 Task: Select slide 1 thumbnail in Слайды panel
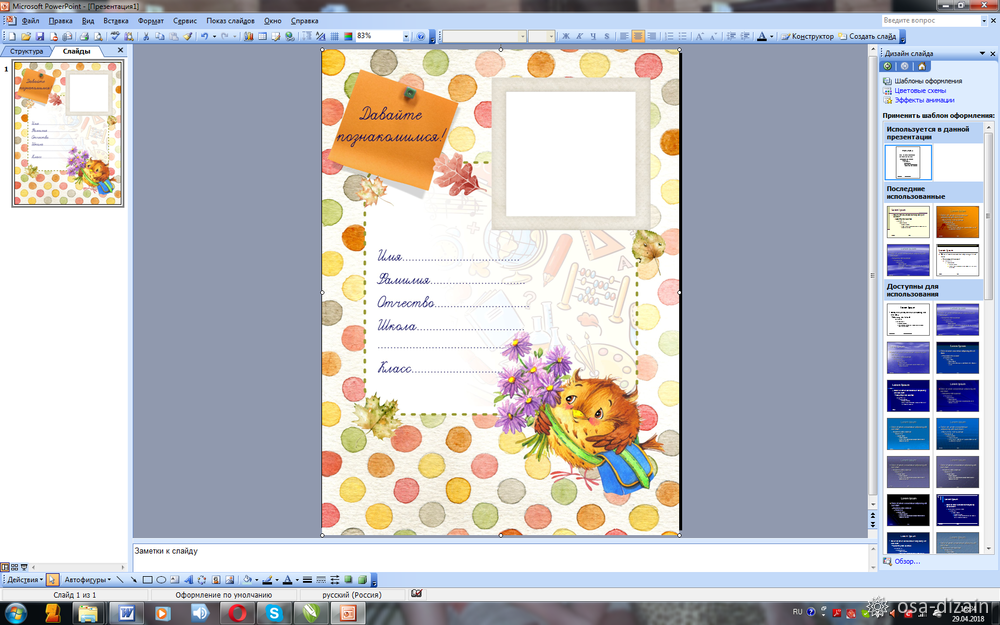tap(68, 134)
